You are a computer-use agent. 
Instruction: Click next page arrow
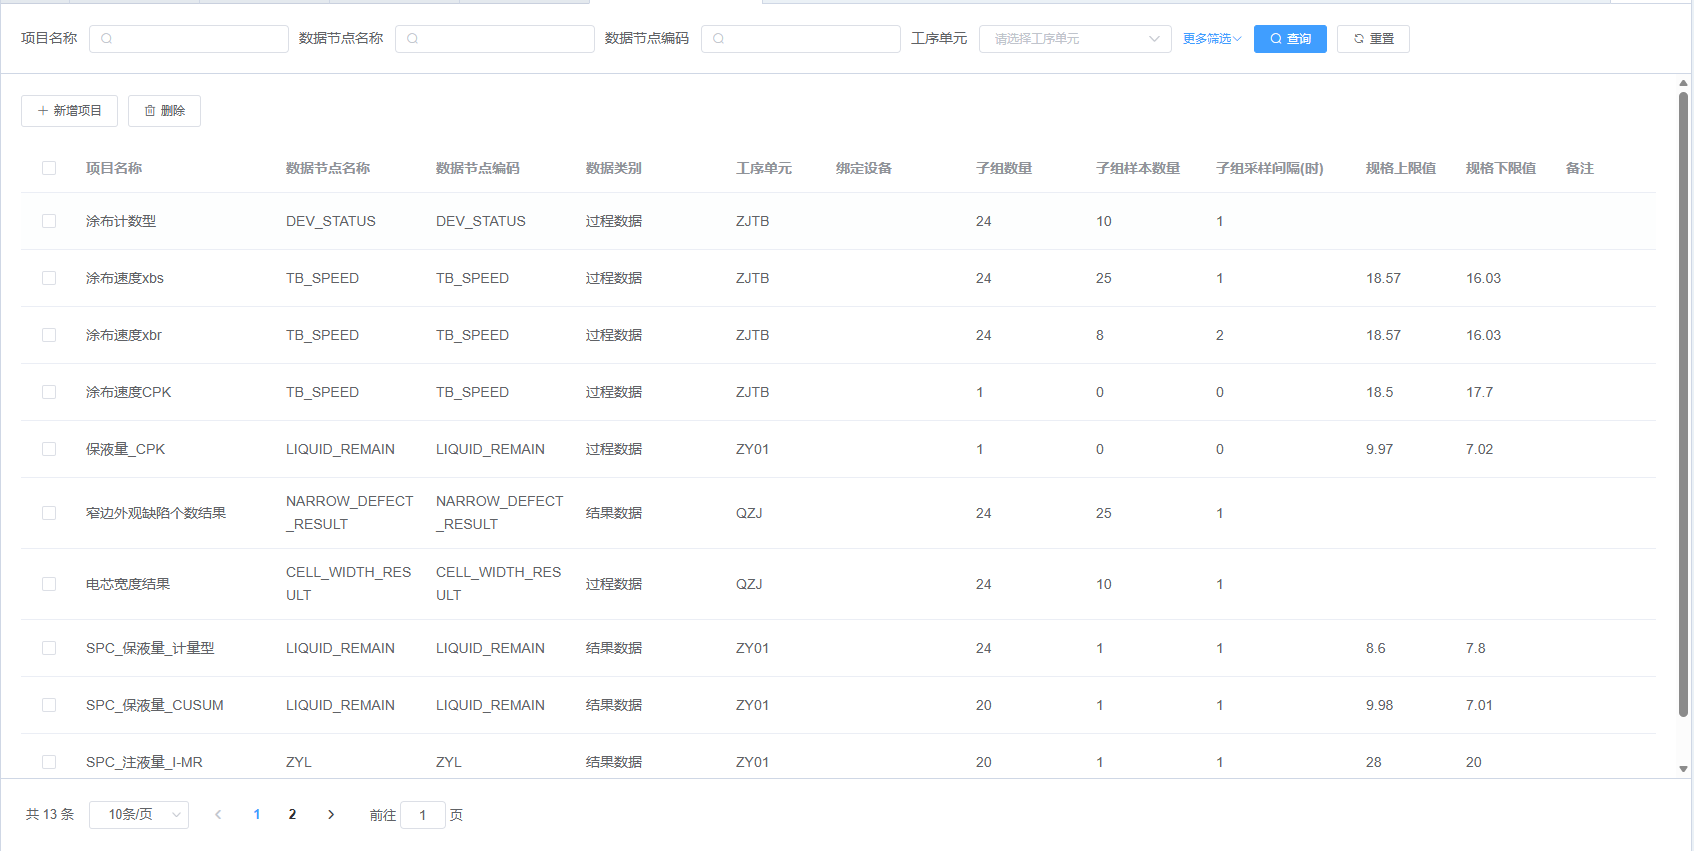tap(331, 815)
